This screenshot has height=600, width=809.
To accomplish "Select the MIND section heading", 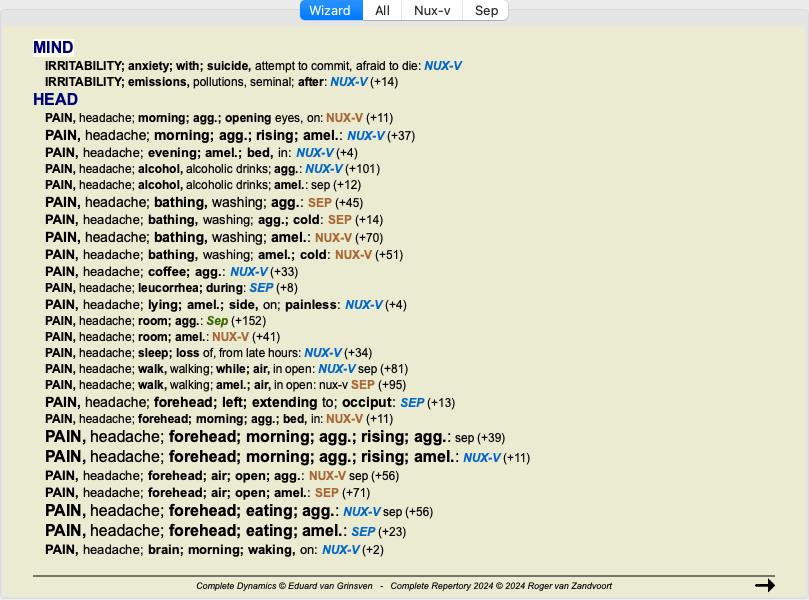I will click(x=53, y=47).
